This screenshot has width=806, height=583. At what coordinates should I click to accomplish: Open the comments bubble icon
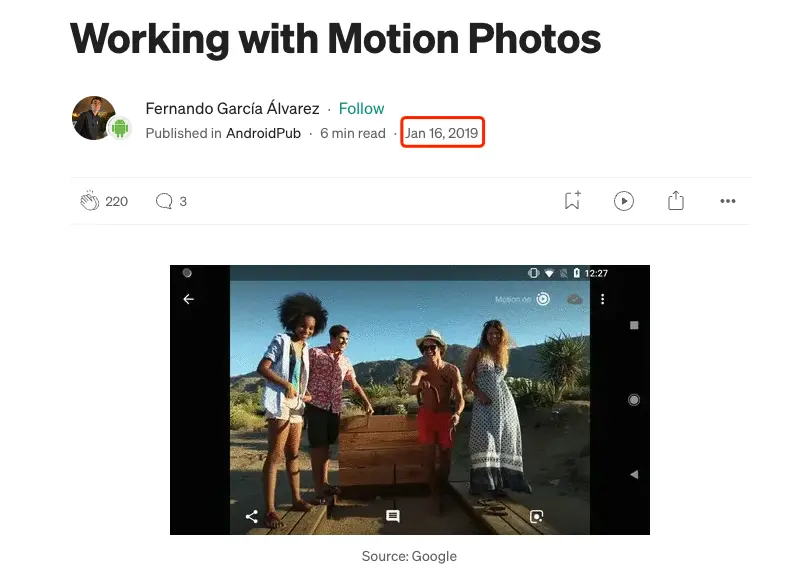click(x=164, y=201)
